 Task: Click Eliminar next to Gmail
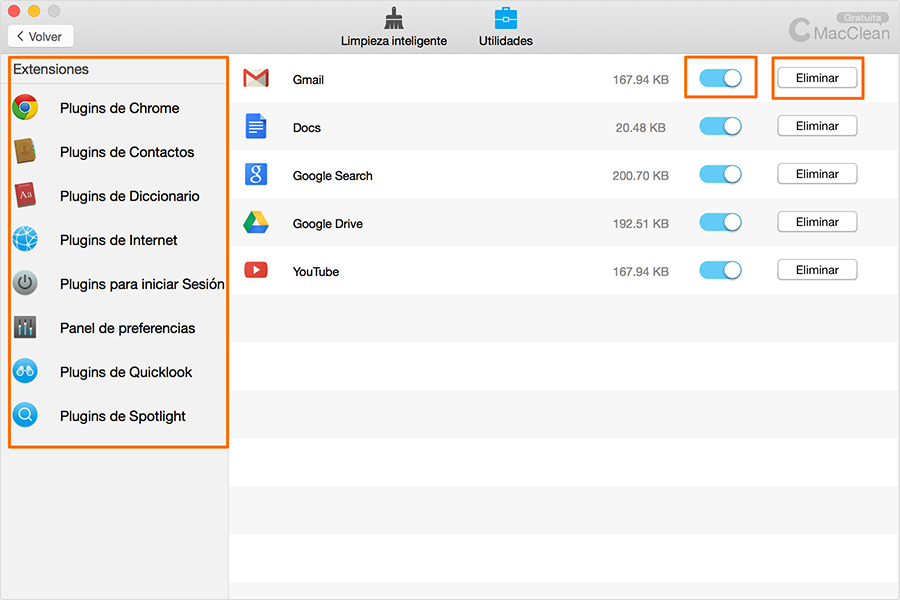(x=817, y=77)
